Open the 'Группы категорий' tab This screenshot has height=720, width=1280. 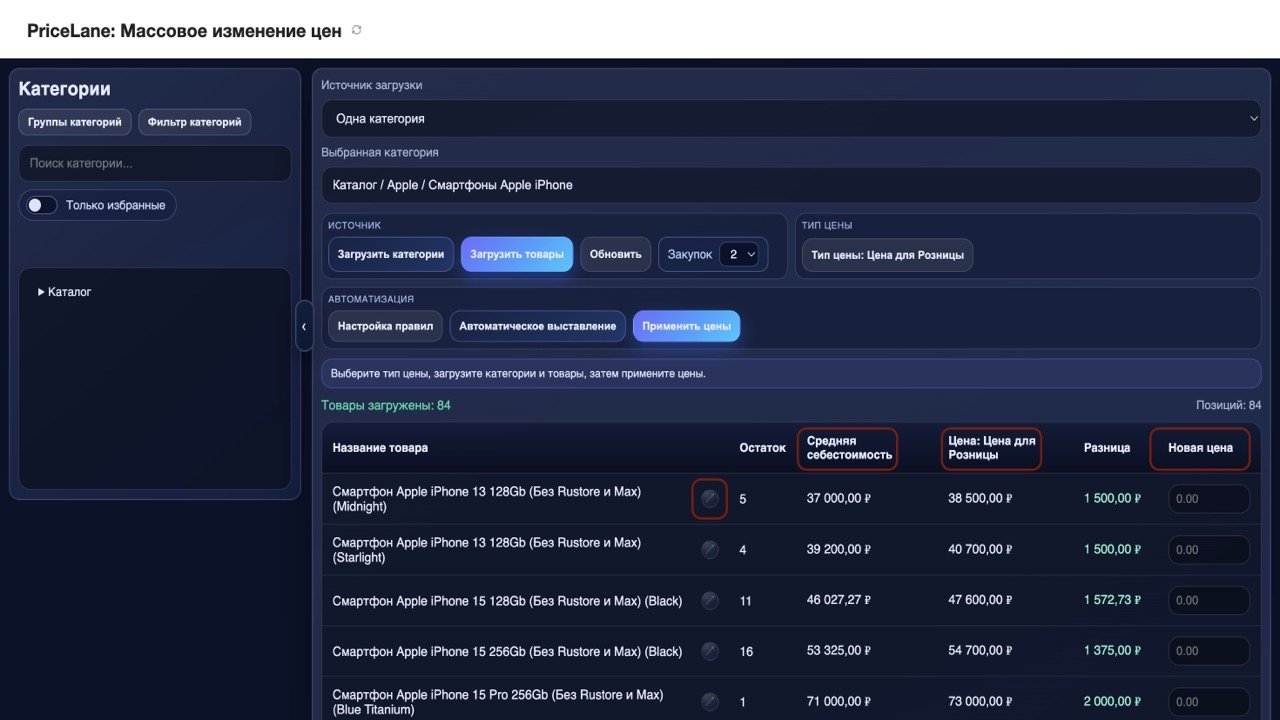coord(75,122)
